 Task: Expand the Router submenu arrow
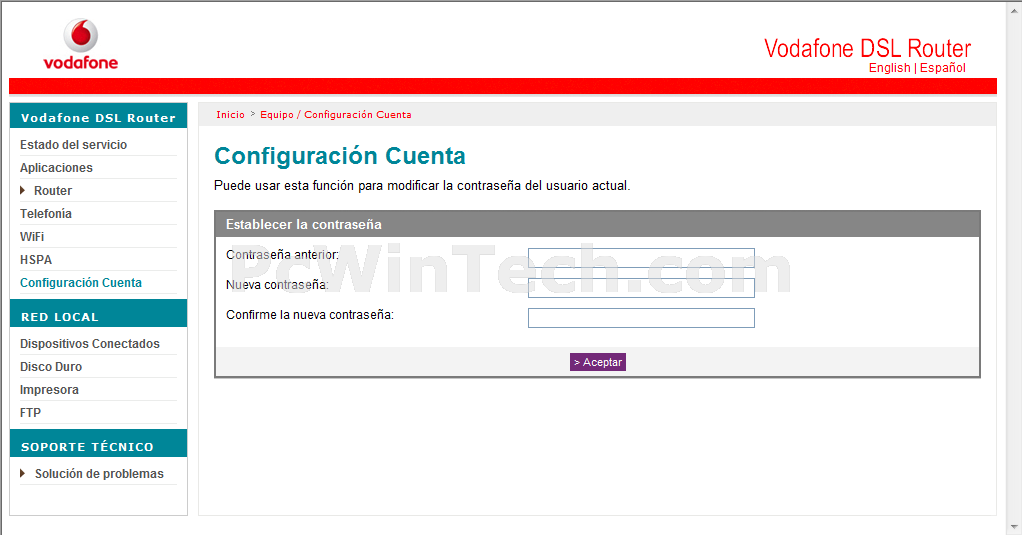23,190
